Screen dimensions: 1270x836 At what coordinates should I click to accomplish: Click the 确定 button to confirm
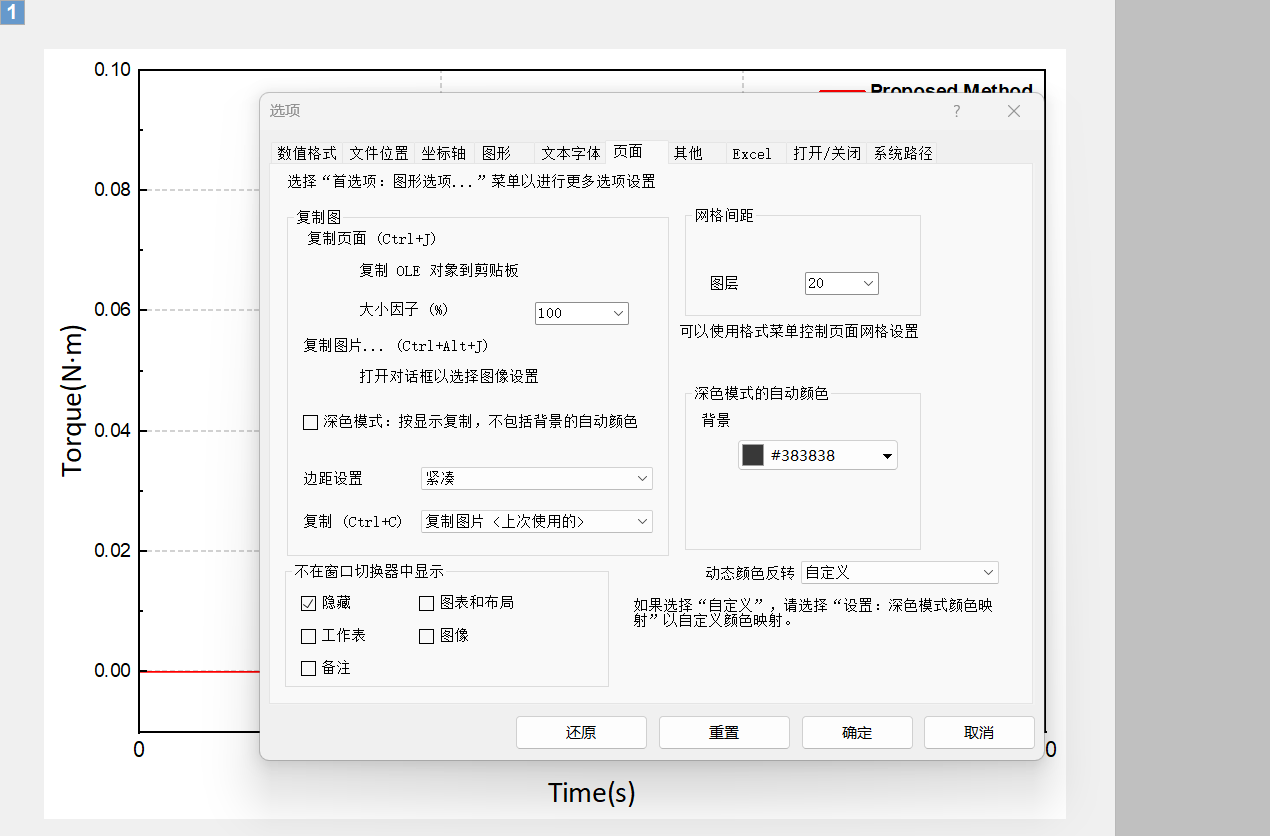pos(856,732)
